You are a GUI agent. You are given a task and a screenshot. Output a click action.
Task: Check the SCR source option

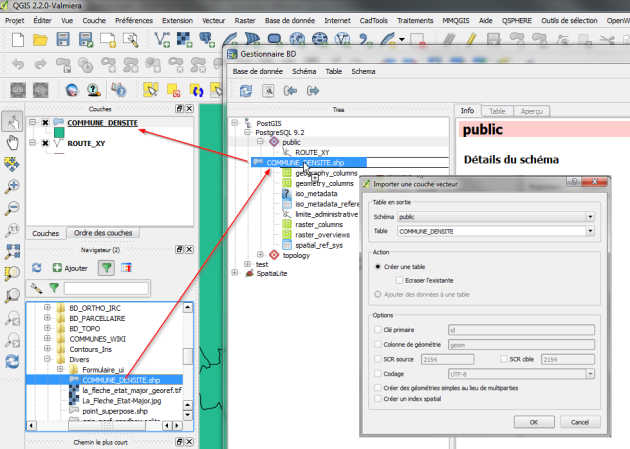[377, 359]
